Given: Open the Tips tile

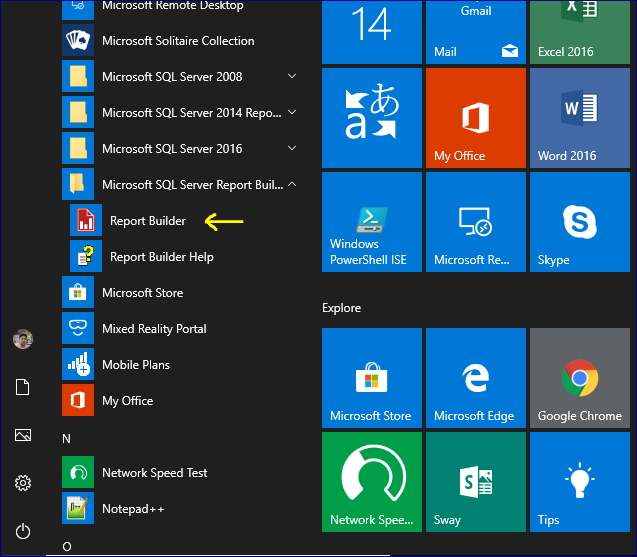Looking at the screenshot, I should 580,482.
